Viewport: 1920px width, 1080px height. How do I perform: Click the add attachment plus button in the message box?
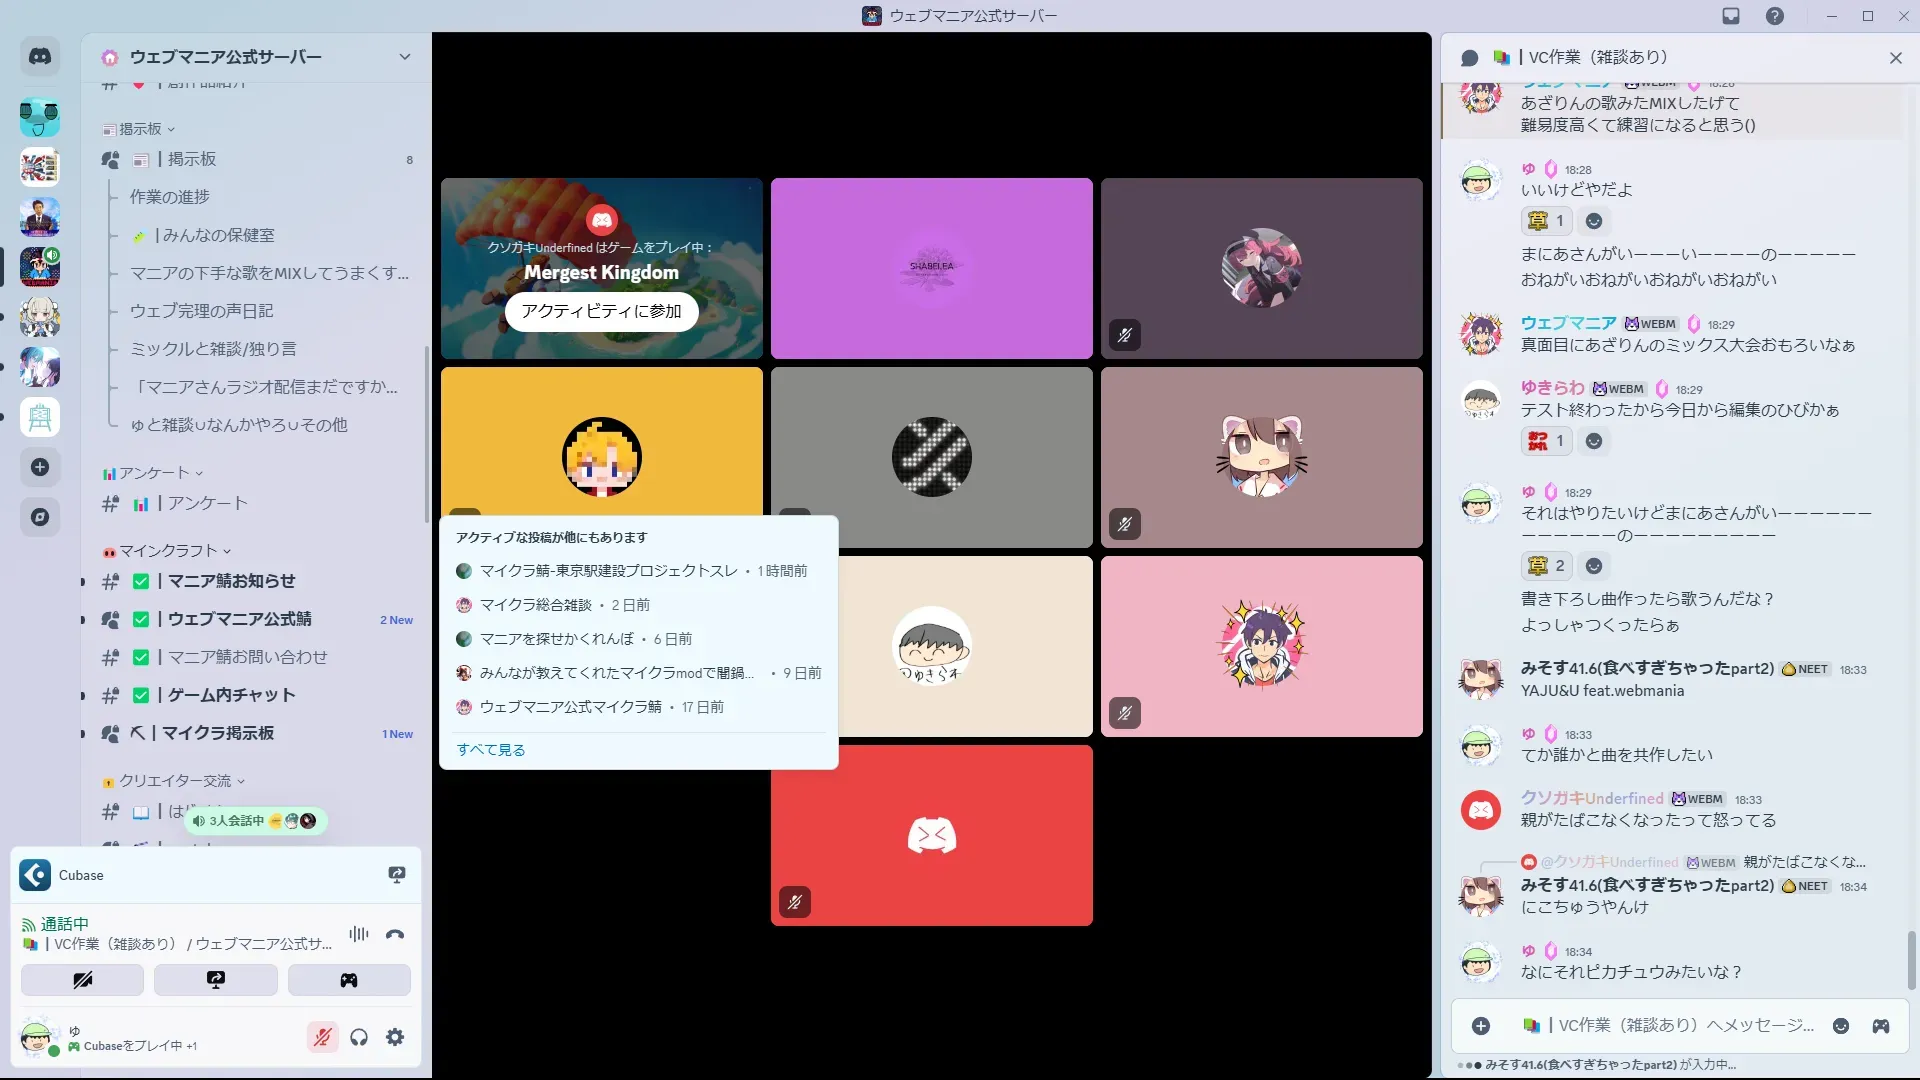[x=1481, y=1026]
